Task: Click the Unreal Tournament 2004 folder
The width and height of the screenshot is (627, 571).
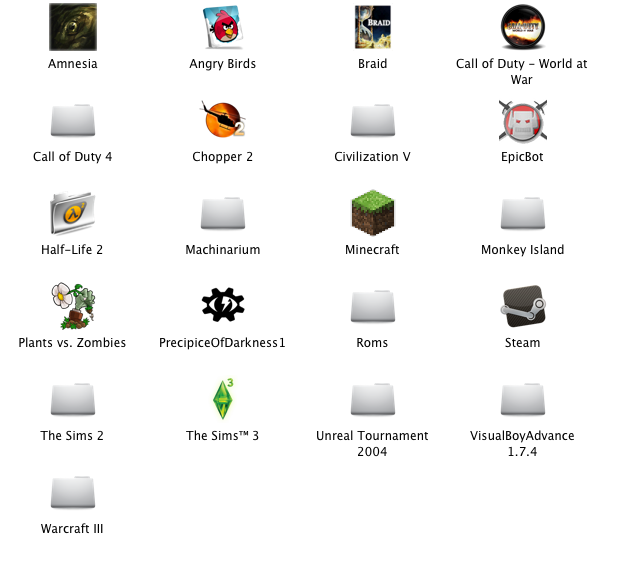Action: point(372,400)
